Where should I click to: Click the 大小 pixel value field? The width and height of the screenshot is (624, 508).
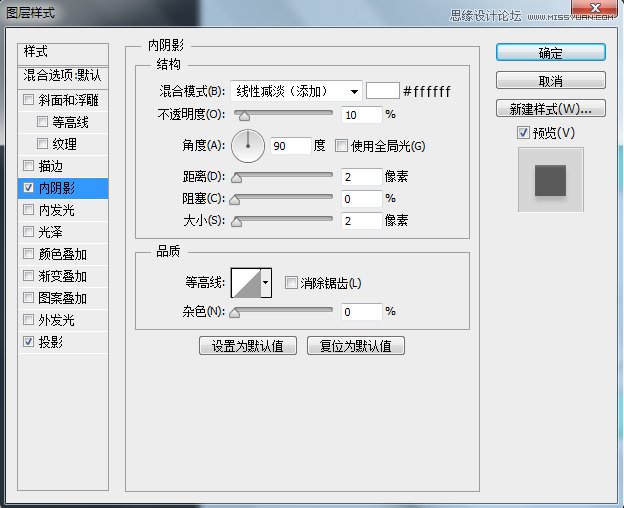pyautogui.click(x=362, y=220)
